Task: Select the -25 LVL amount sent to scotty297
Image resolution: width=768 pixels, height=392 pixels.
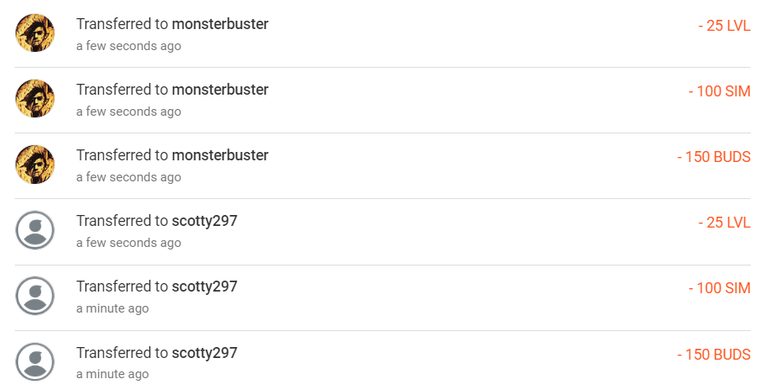Action: tap(724, 223)
